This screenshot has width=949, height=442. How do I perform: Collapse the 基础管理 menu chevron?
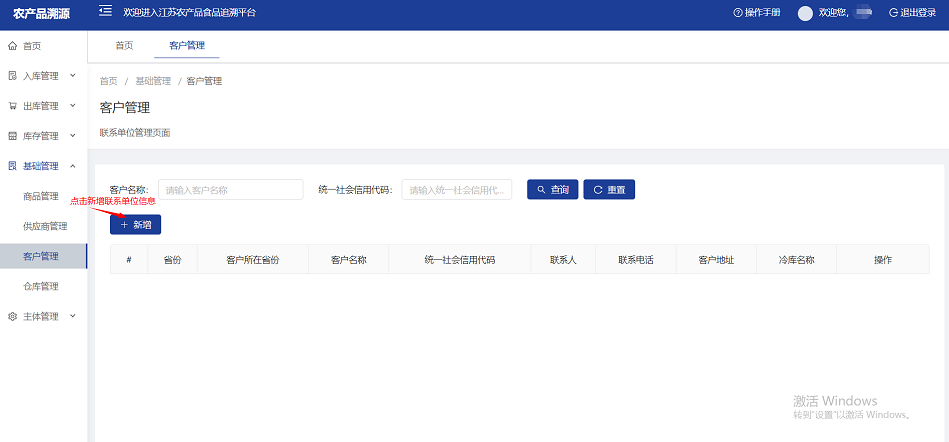pos(72,166)
